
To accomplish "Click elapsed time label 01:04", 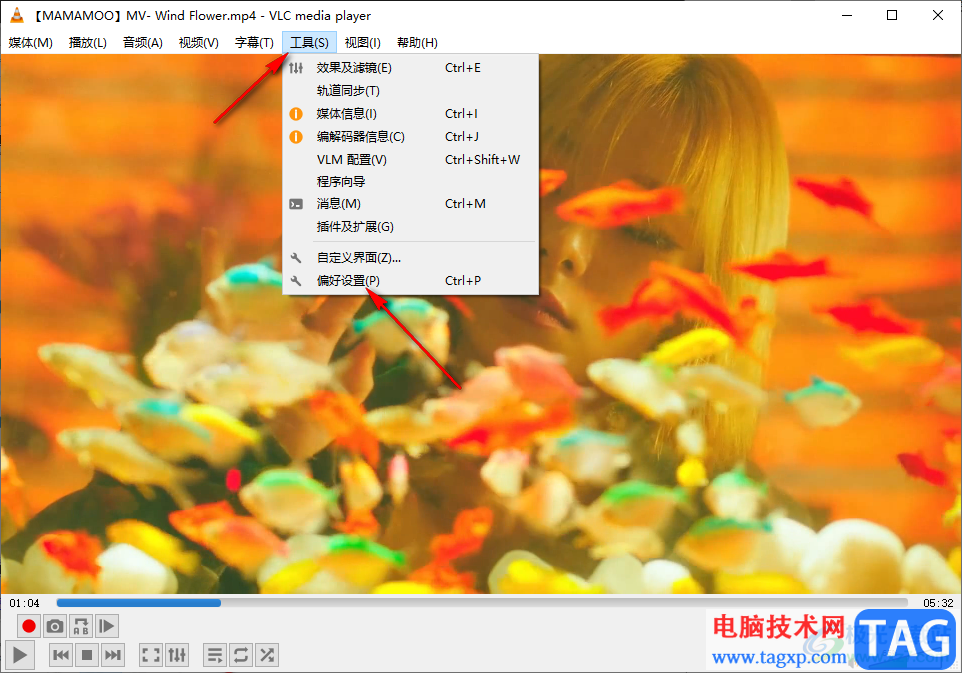I will click(25, 603).
